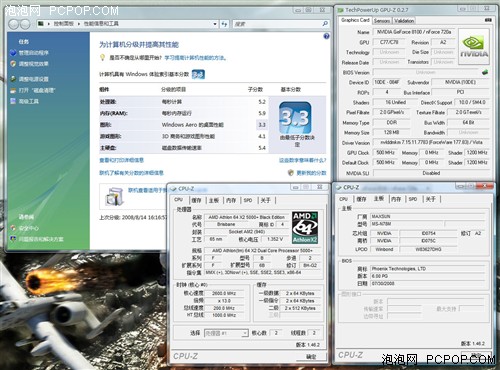The height and width of the screenshot is (370, 500).
Task: Open the 关于 tab in the right CPU-Z window
Action: 430,199
